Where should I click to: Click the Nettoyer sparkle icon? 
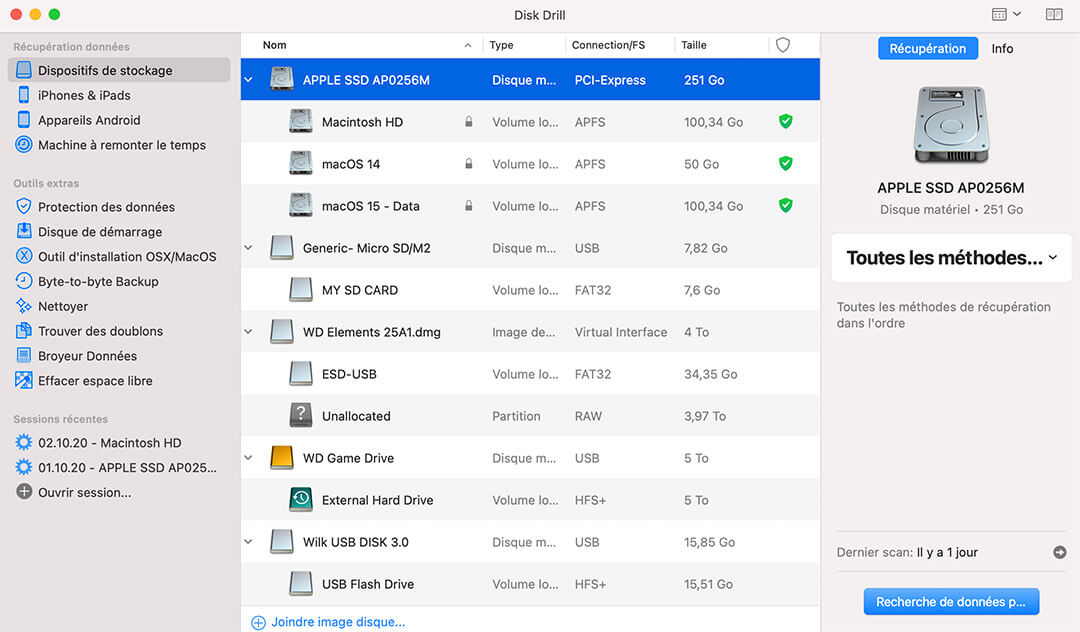pos(23,306)
